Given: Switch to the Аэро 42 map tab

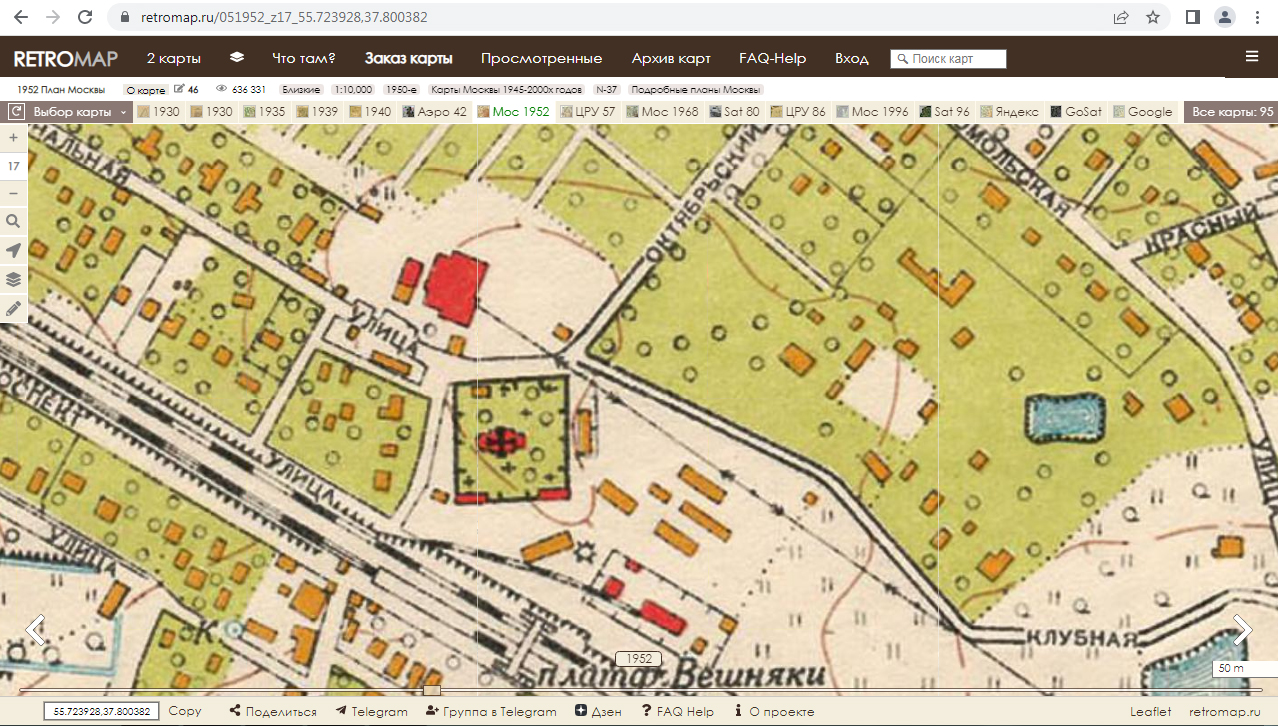Looking at the screenshot, I should click(x=435, y=112).
